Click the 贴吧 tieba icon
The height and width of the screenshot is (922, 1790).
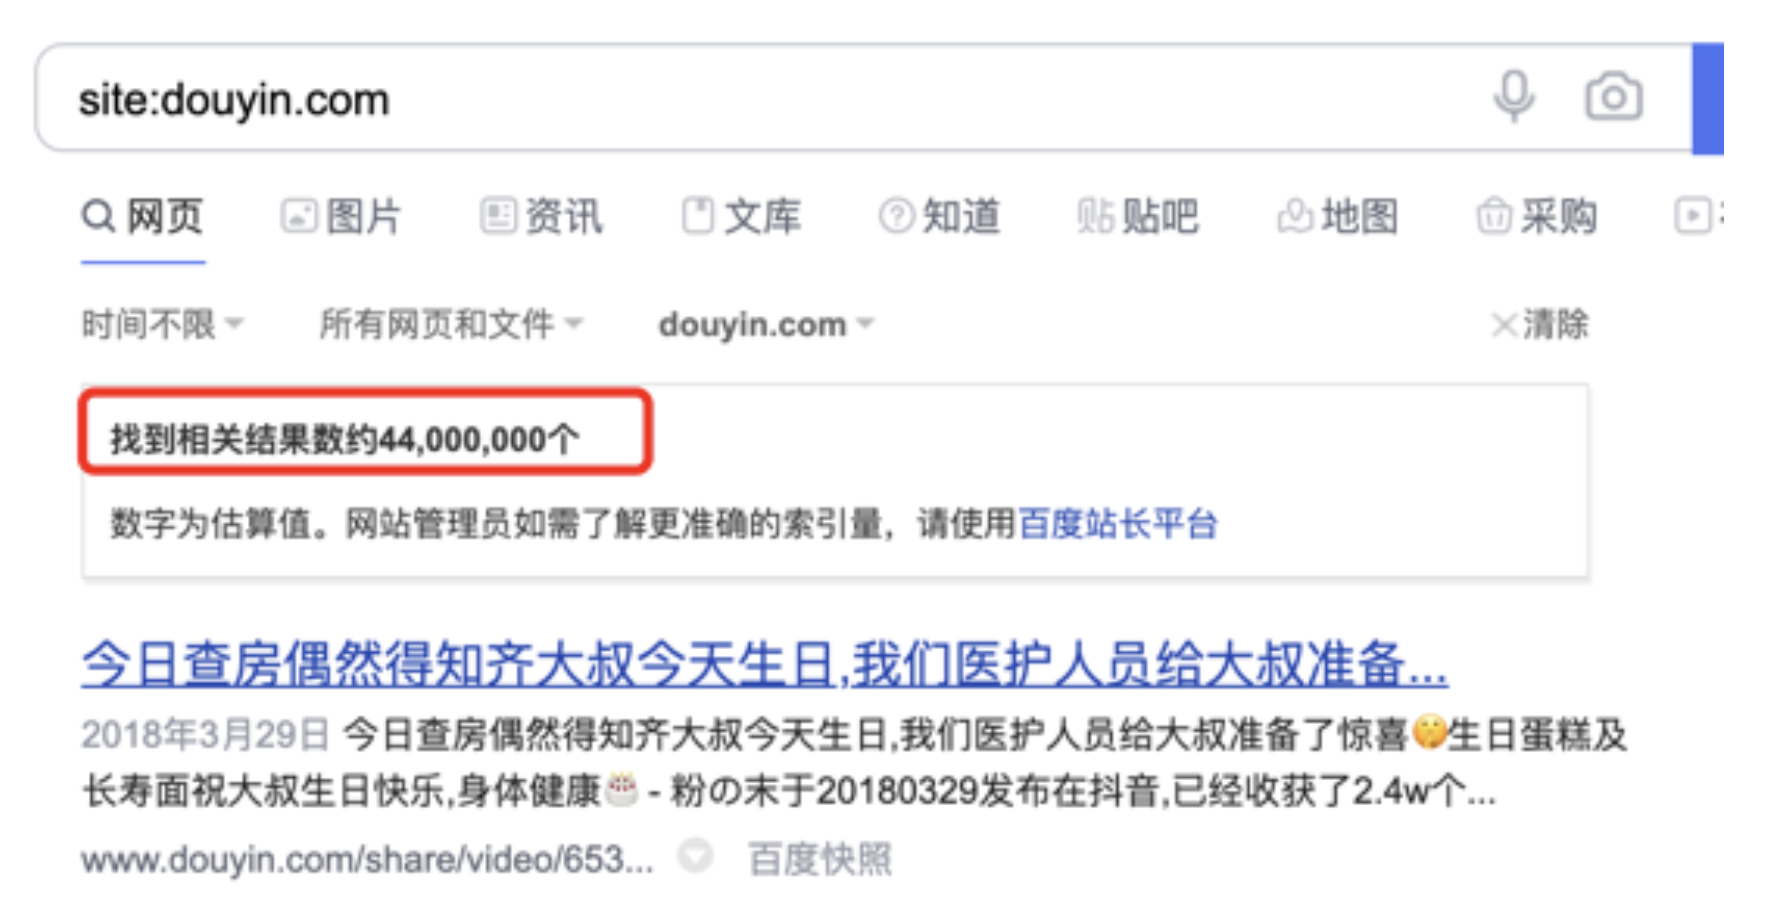(x=1093, y=215)
